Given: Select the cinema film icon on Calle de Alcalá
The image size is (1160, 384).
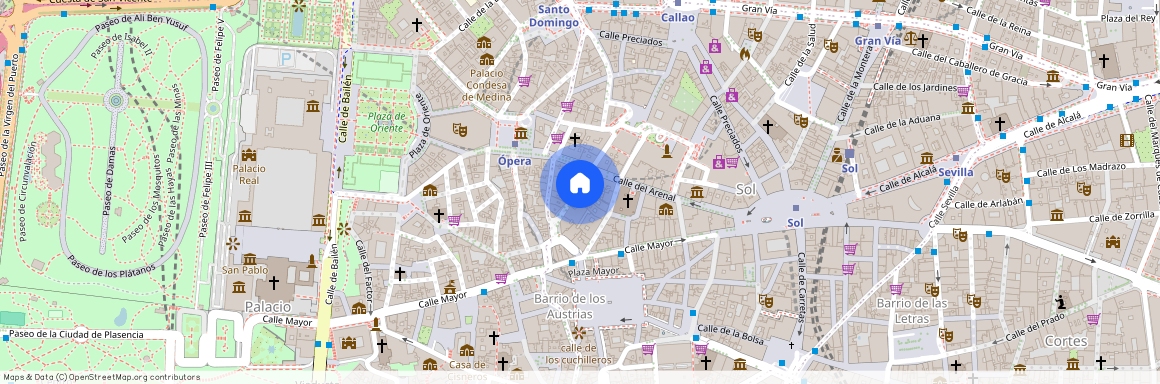Looking at the screenshot, I should (1127, 140).
